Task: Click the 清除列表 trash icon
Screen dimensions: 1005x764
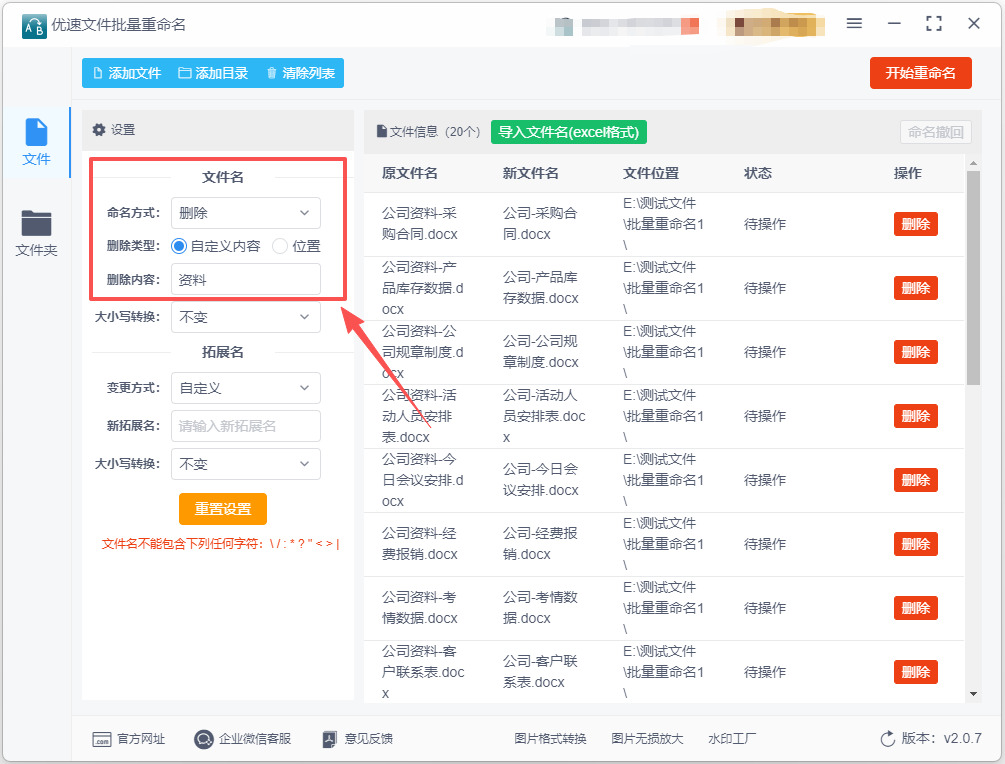Action: click(x=271, y=73)
